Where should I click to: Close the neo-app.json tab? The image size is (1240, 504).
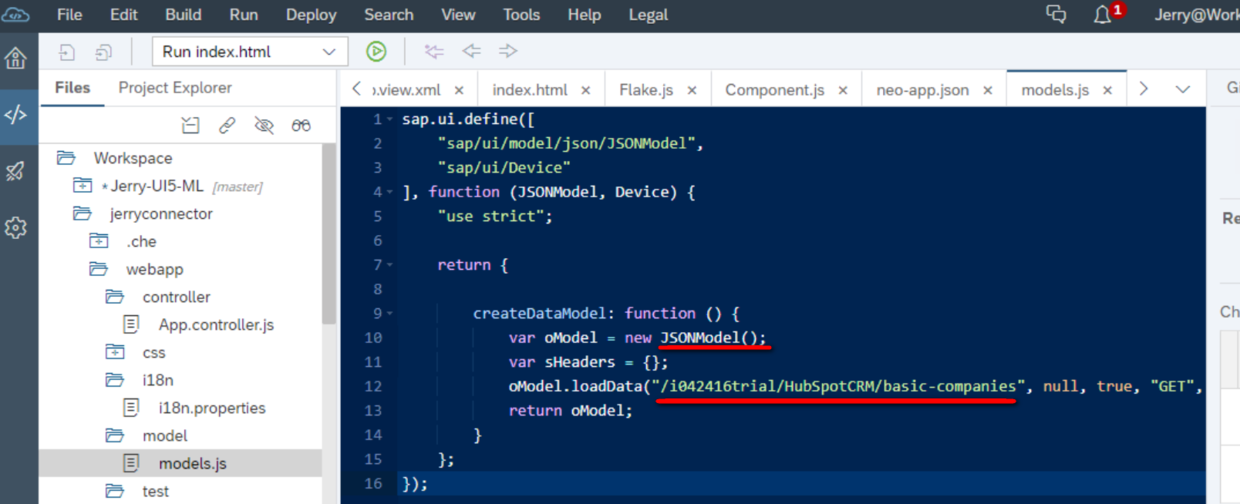pyautogui.click(x=987, y=90)
